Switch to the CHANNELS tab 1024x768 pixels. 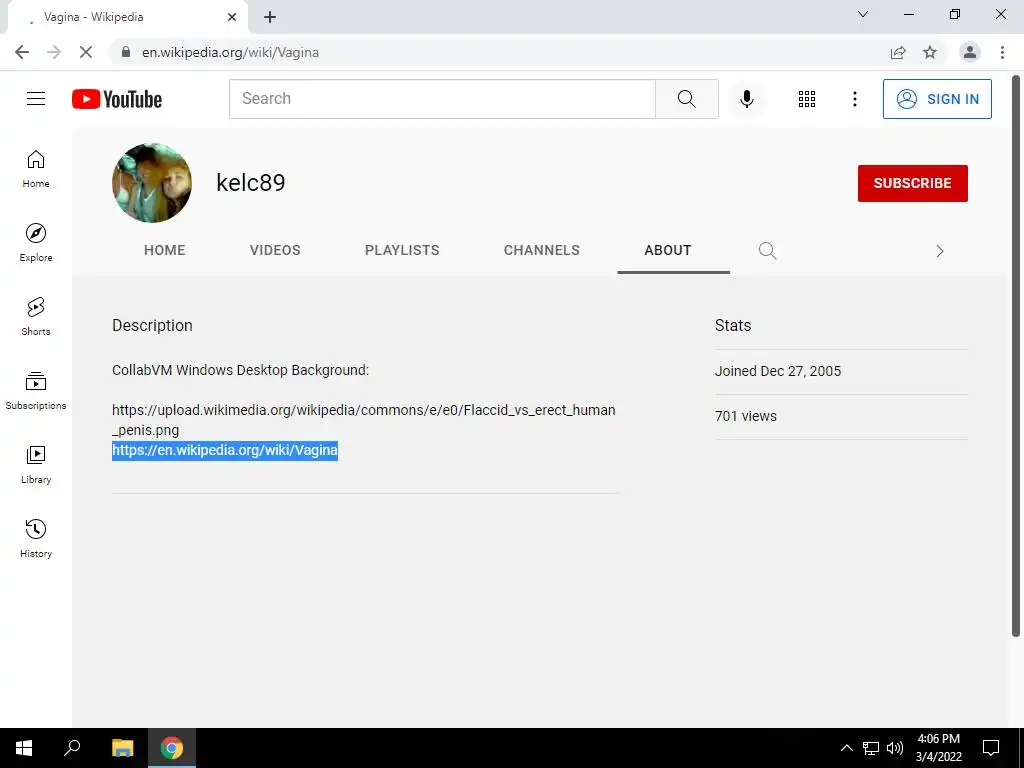541,250
